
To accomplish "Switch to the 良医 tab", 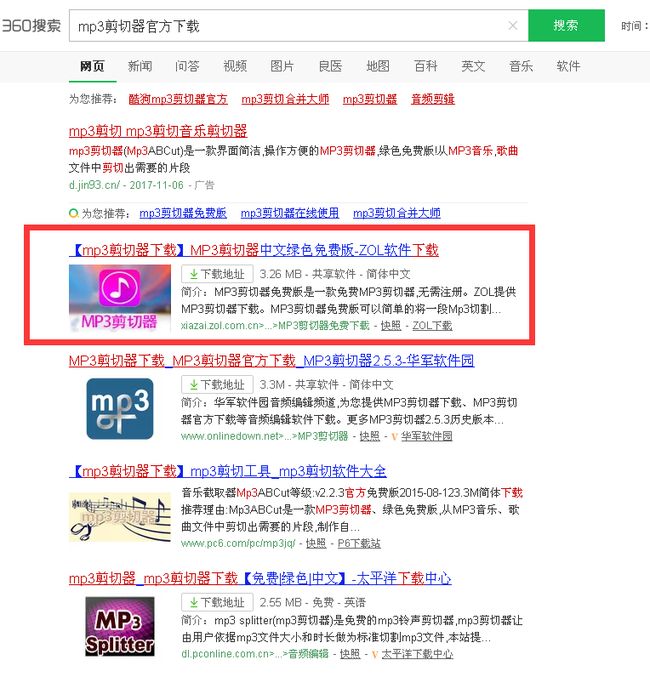I will [x=330, y=66].
